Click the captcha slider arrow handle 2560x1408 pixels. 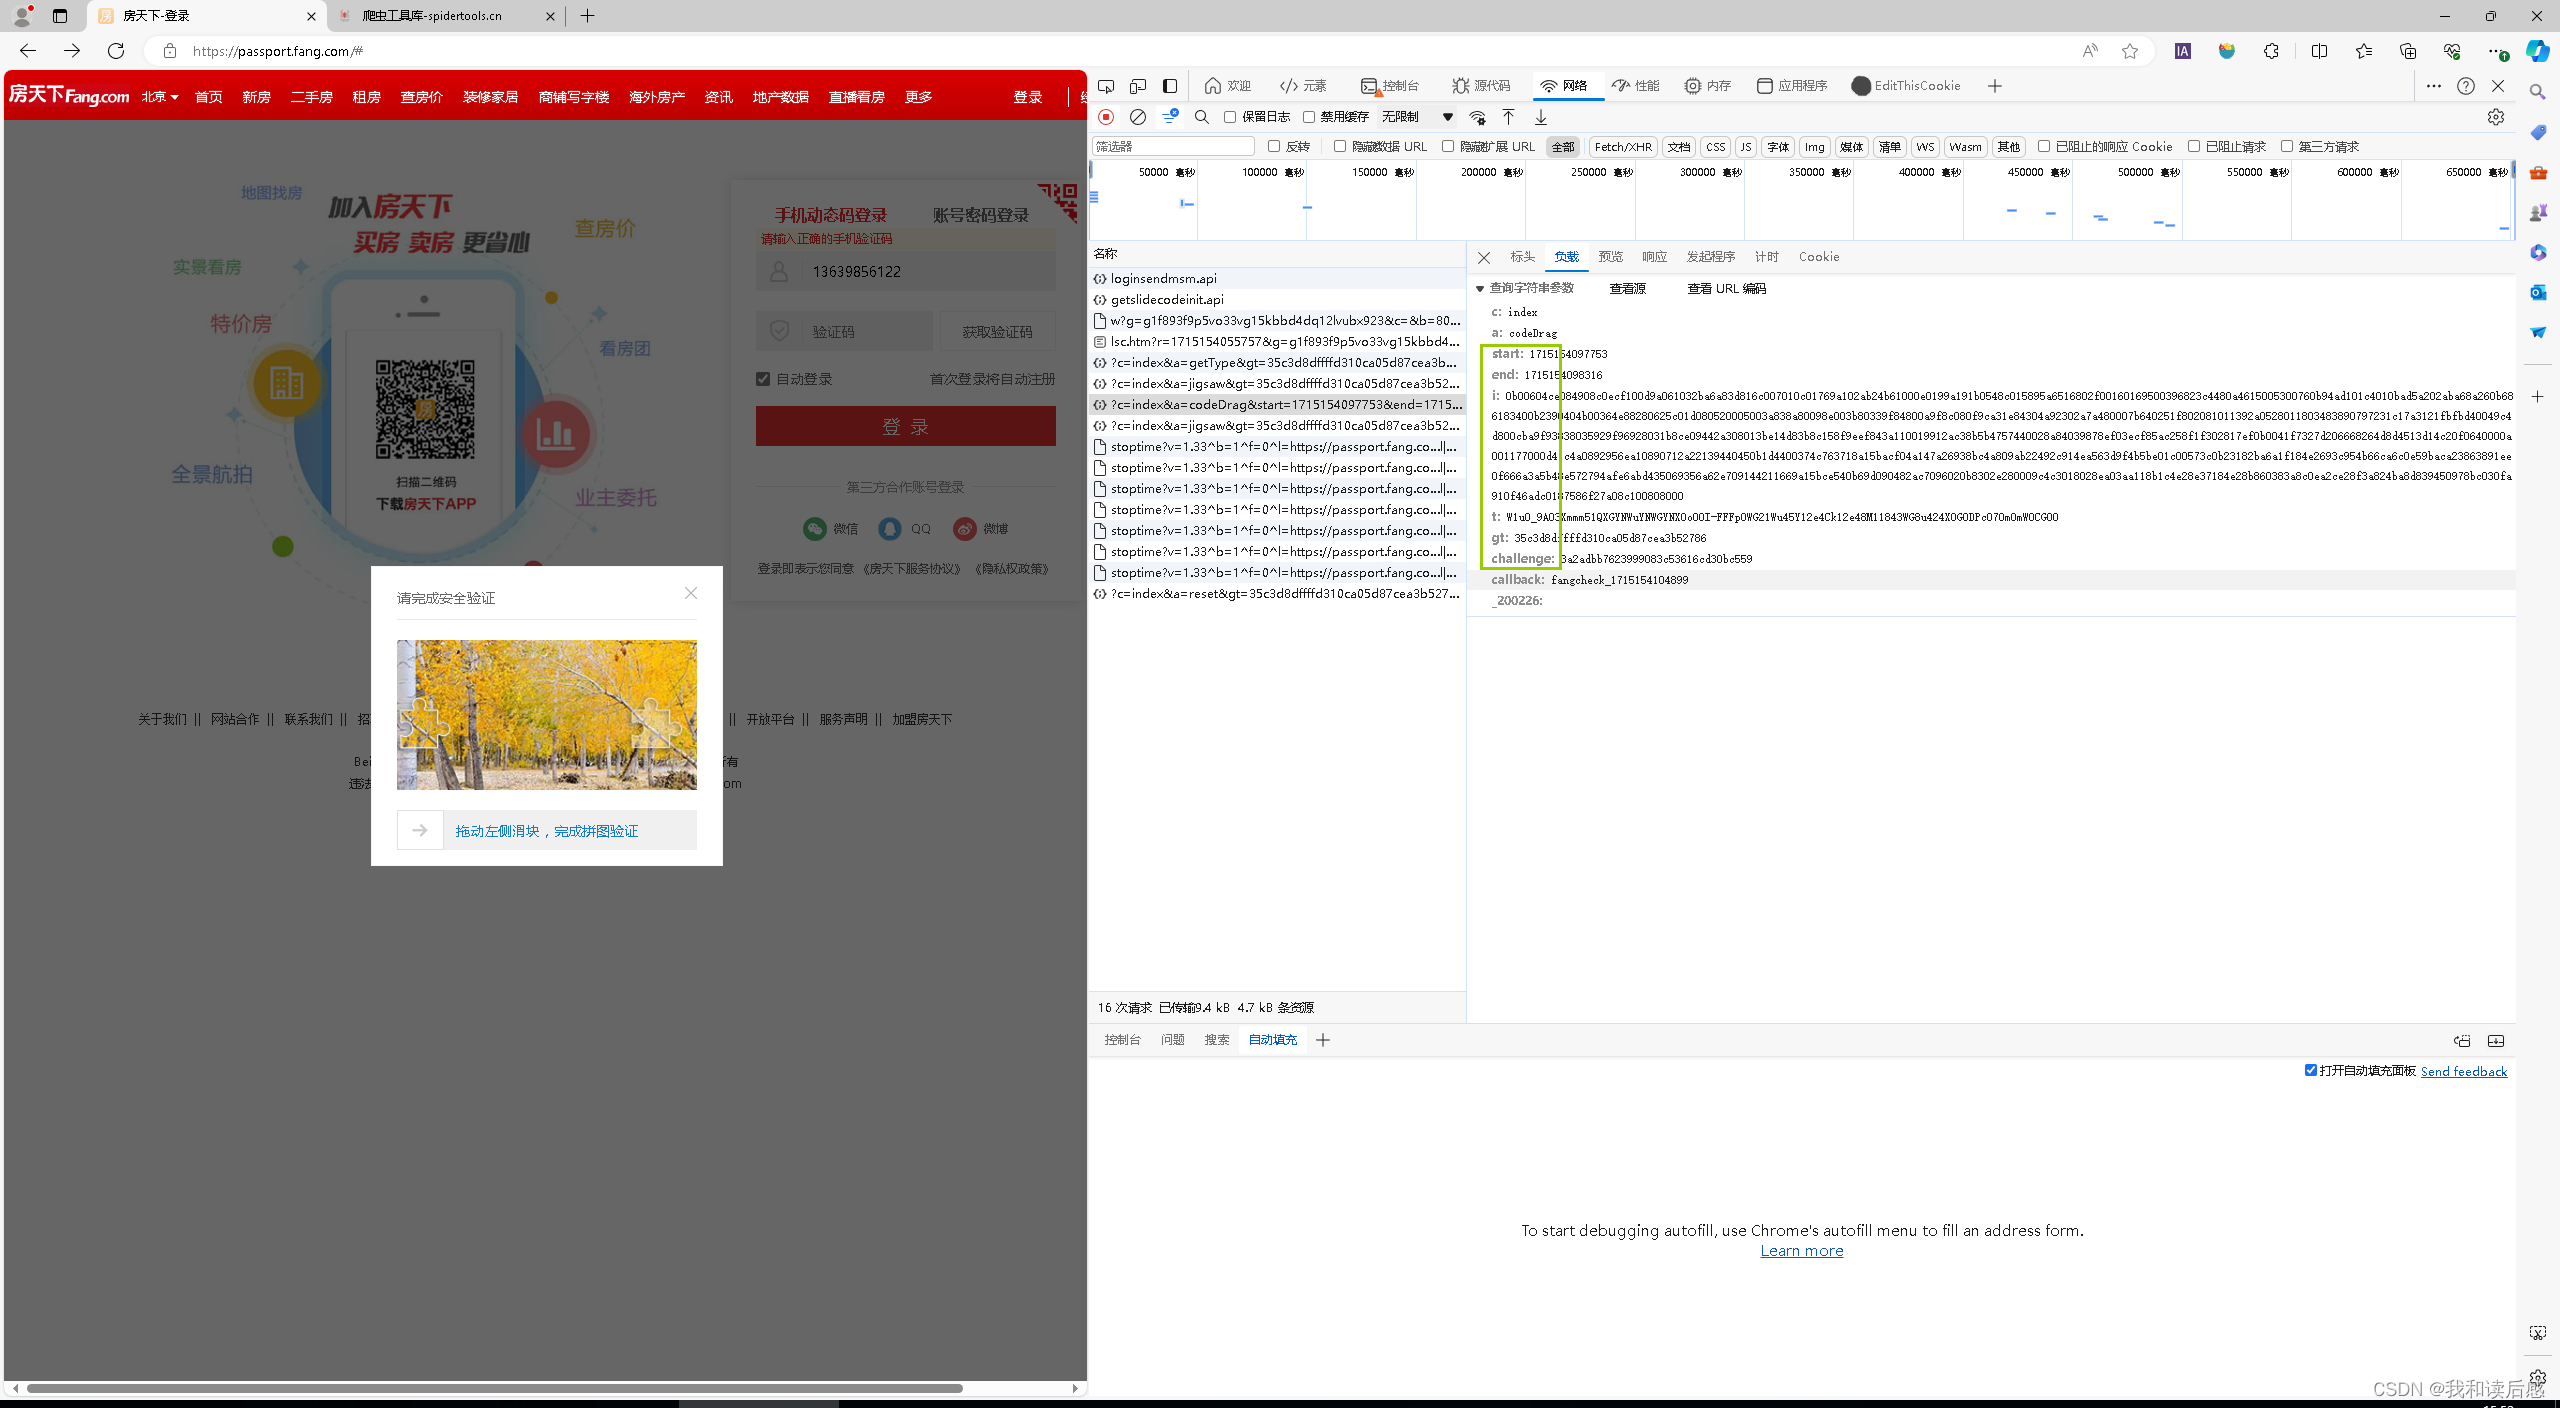pos(420,830)
